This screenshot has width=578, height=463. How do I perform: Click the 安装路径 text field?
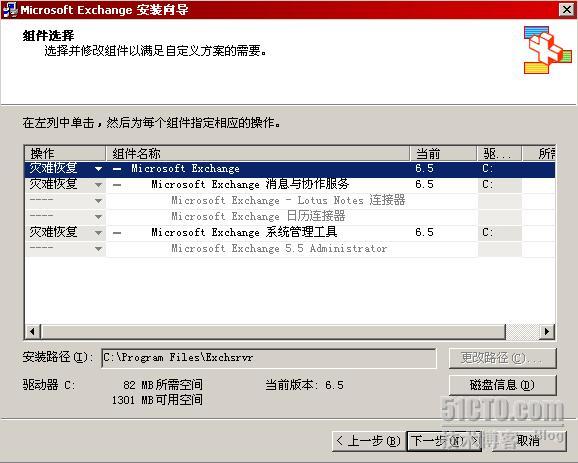(x=269, y=358)
